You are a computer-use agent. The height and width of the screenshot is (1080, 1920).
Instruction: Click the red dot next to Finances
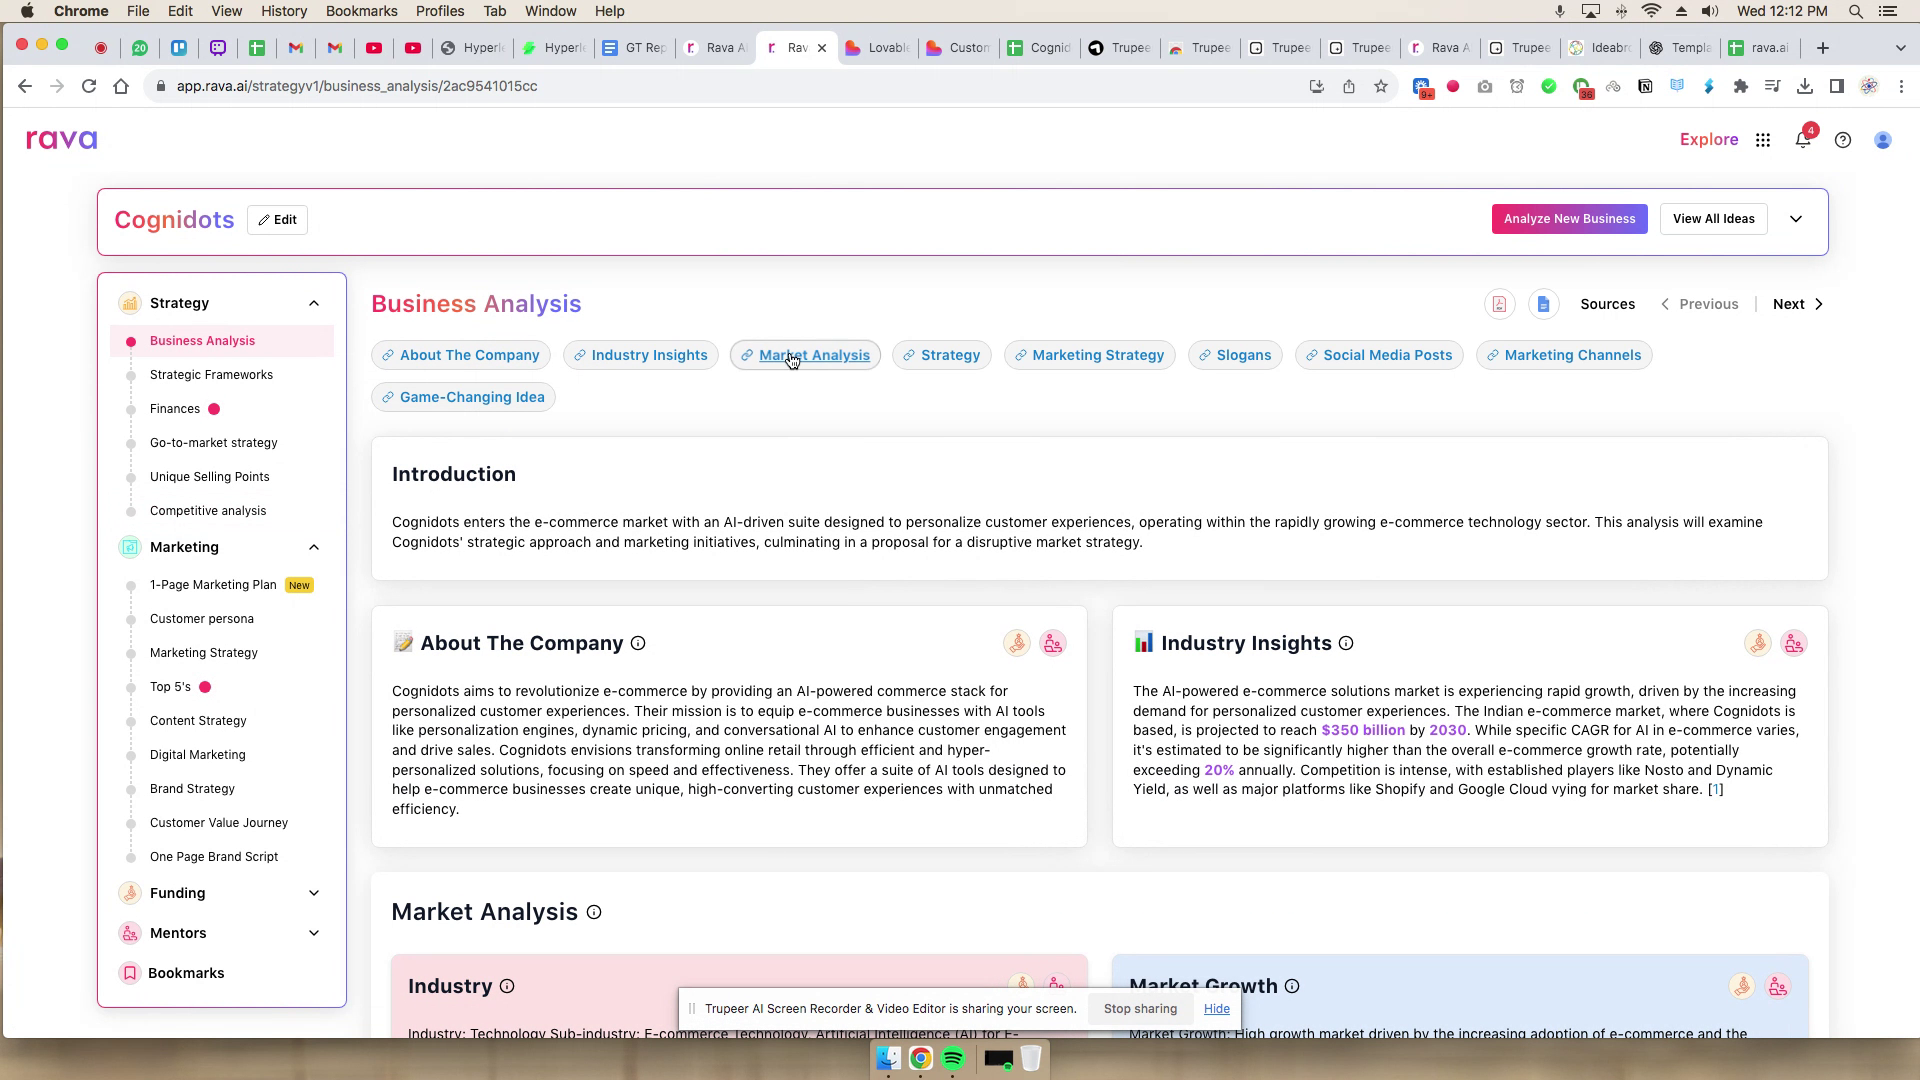coord(212,408)
